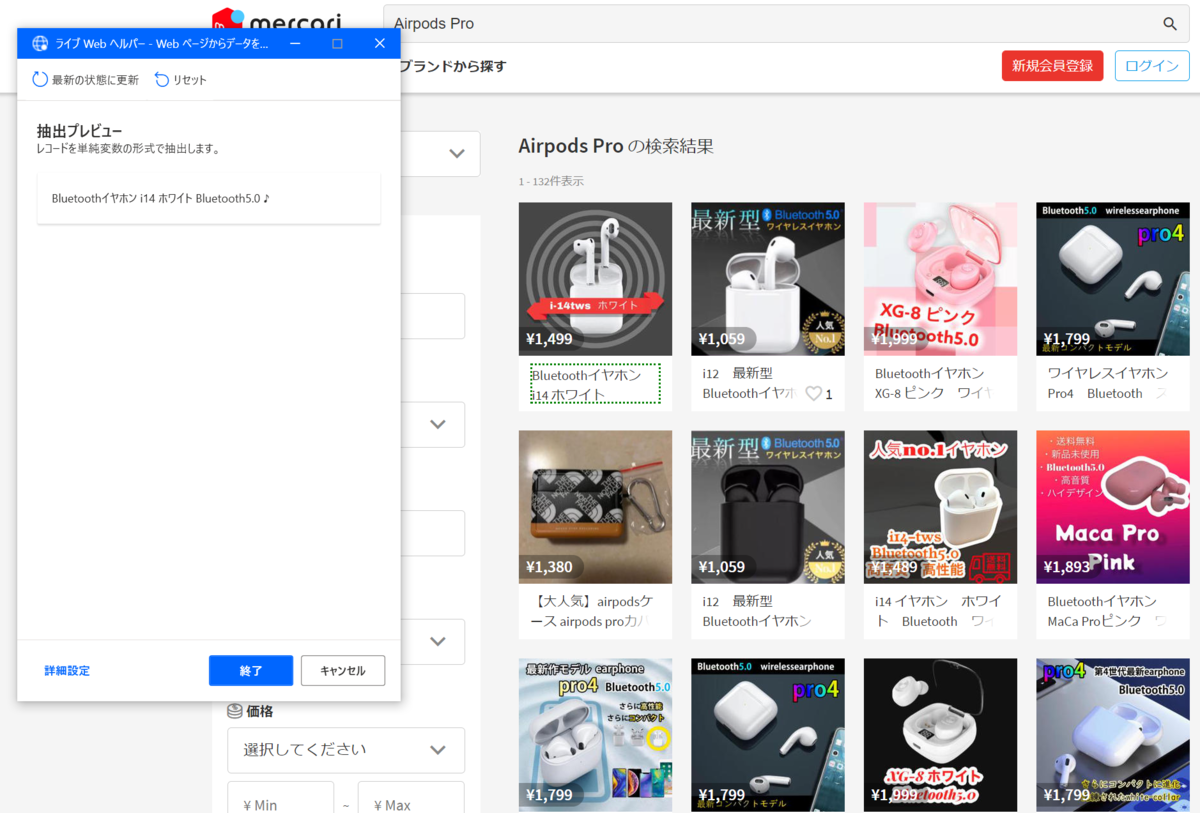Click title 【大人気】airpodsケース
Image resolution: width=1200 pixels, height=813 pixels.
tap(596, 611)
